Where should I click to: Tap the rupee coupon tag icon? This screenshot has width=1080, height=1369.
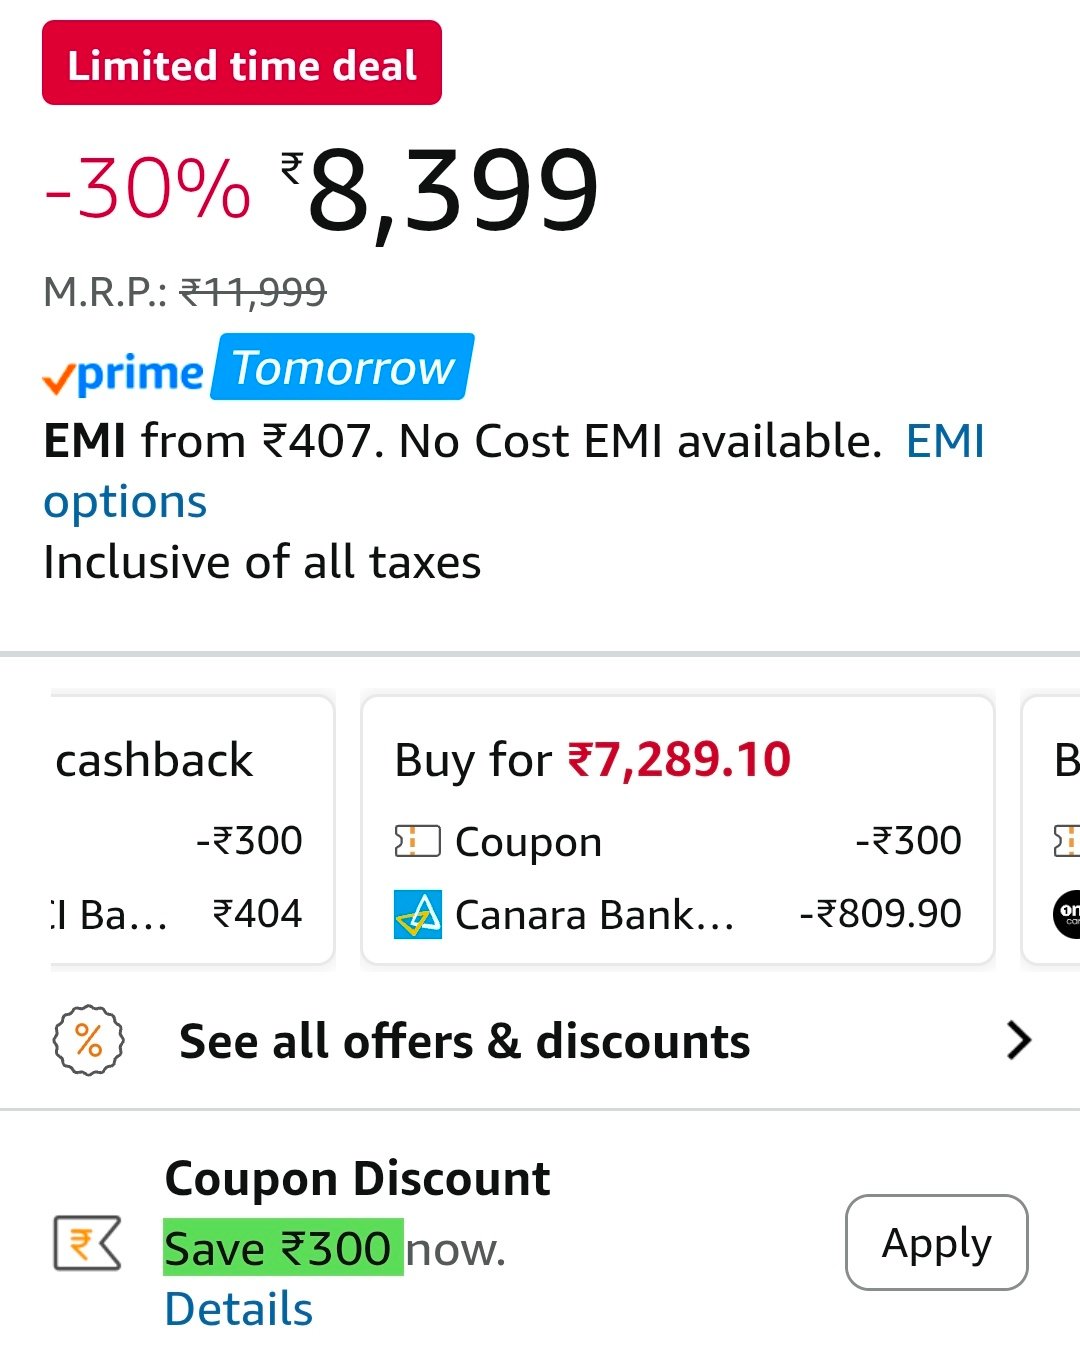click(87, 1243)
